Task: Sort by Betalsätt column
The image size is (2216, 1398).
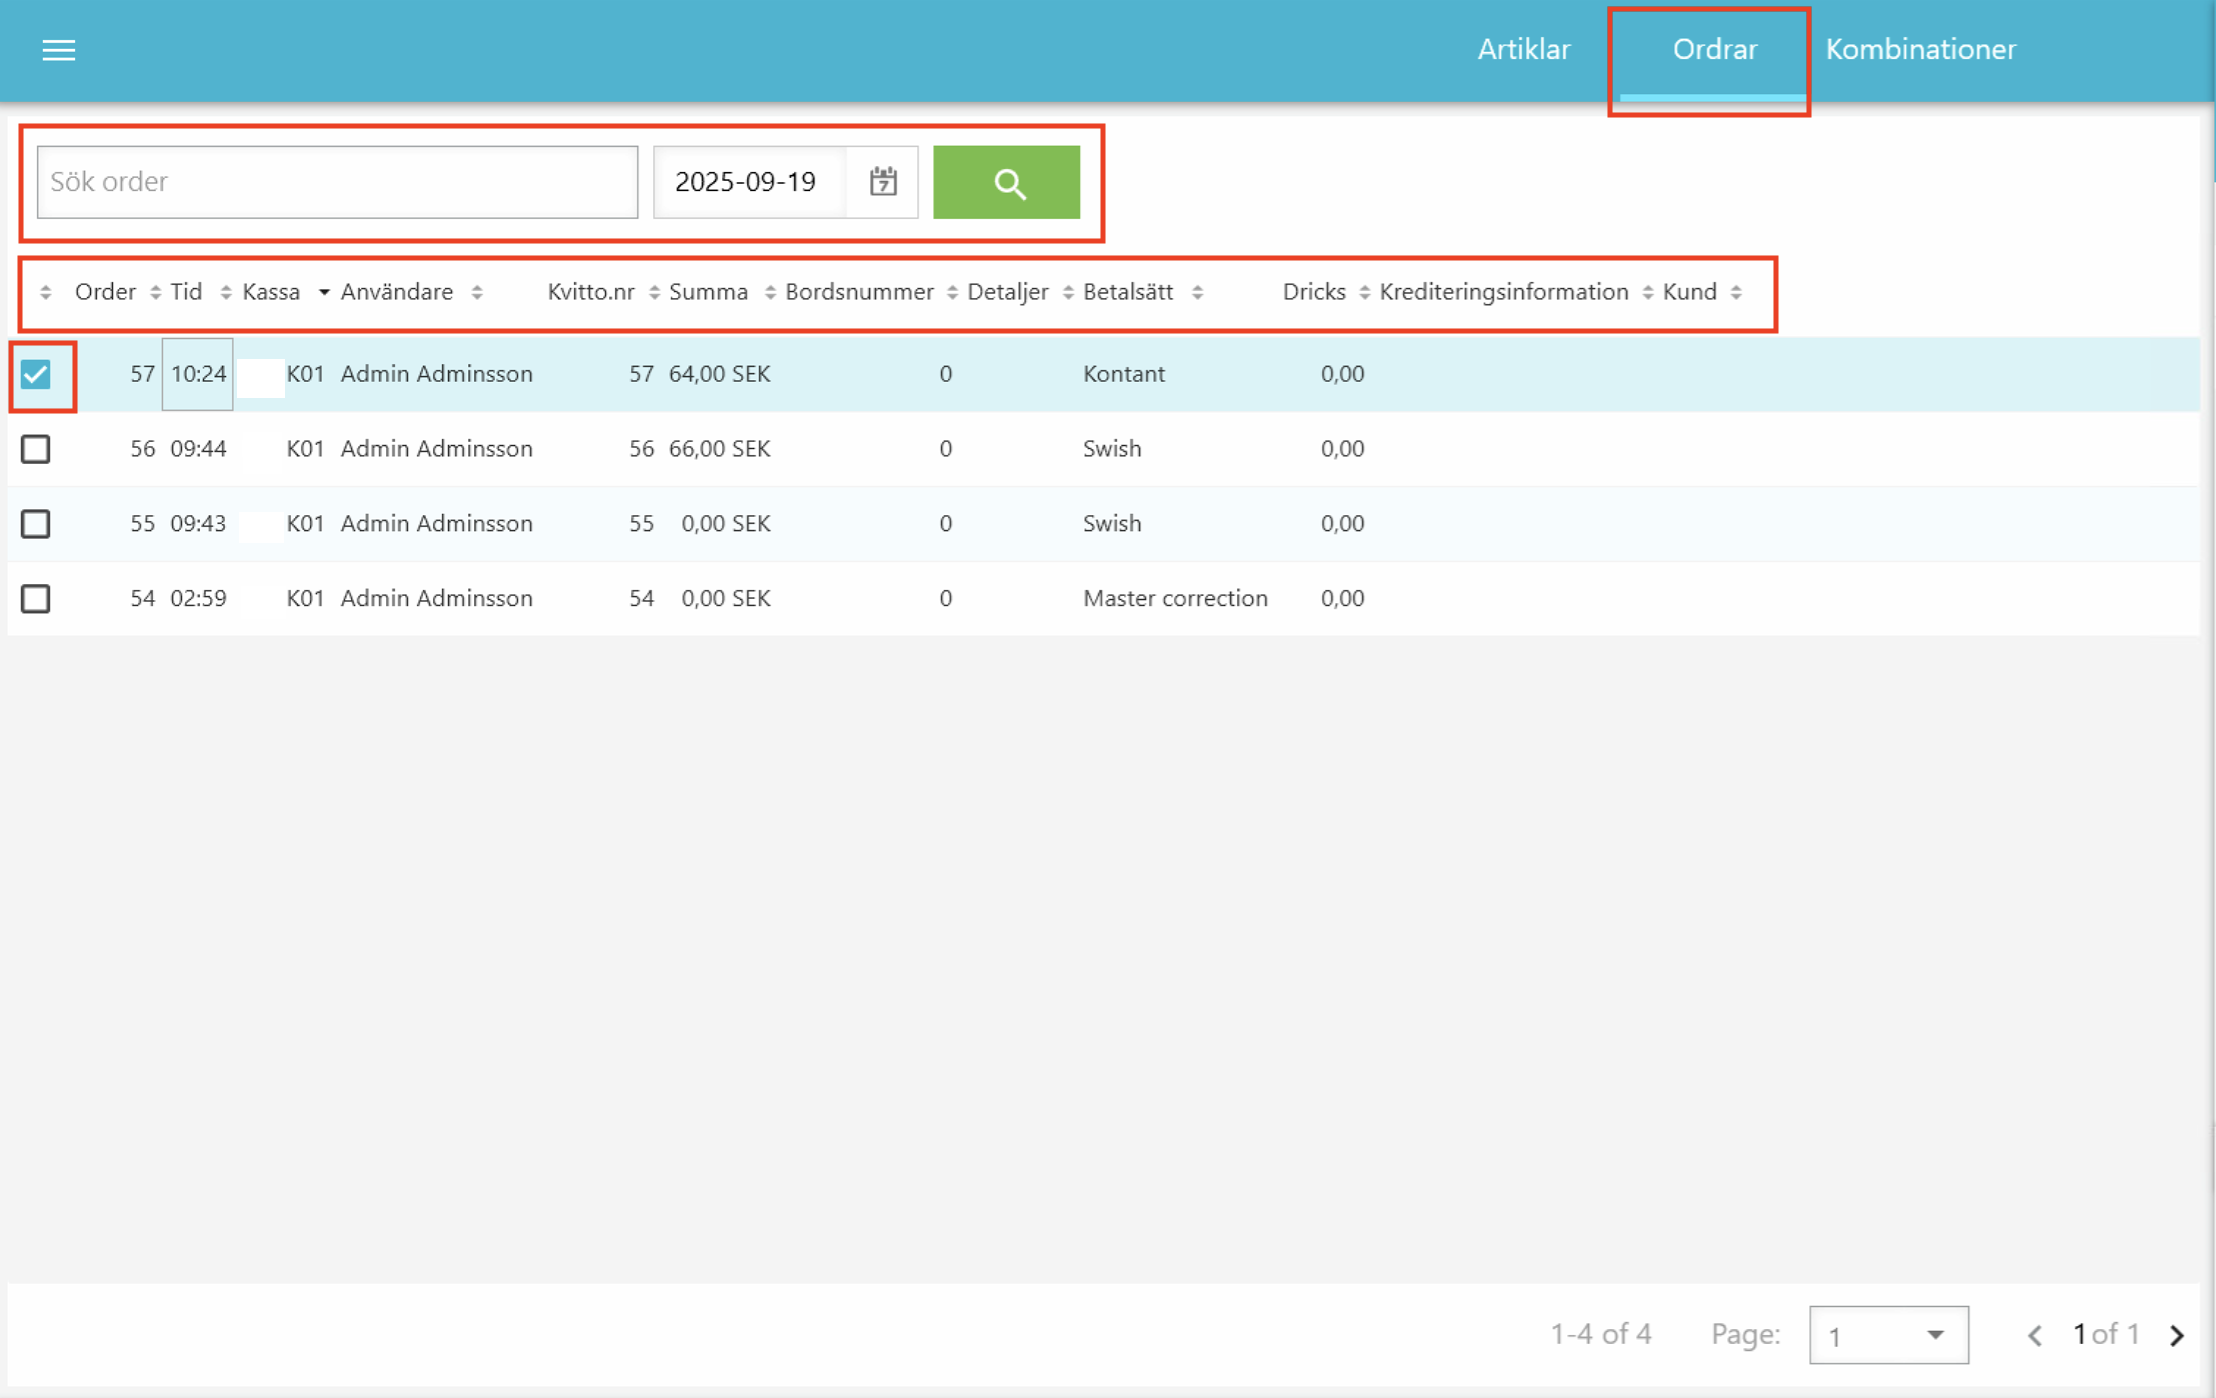Action: click(1128, 292)
